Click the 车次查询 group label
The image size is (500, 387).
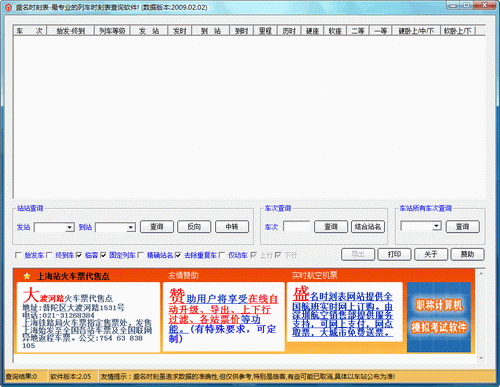(278, 208)
